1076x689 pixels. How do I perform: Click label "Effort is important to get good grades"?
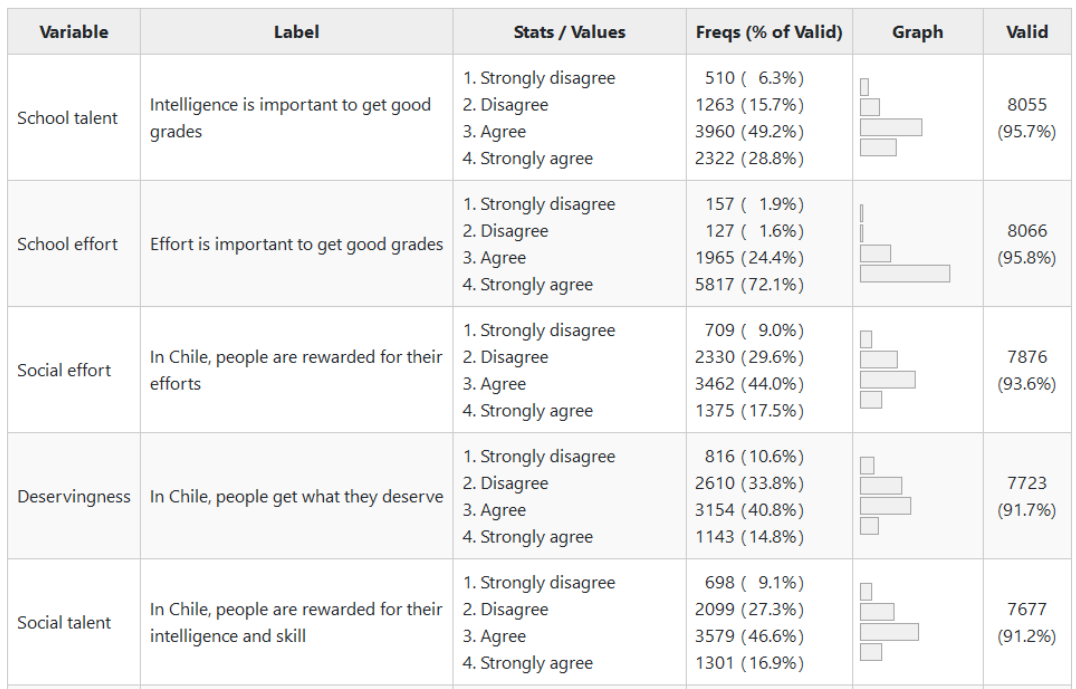[x=296, y=244]
